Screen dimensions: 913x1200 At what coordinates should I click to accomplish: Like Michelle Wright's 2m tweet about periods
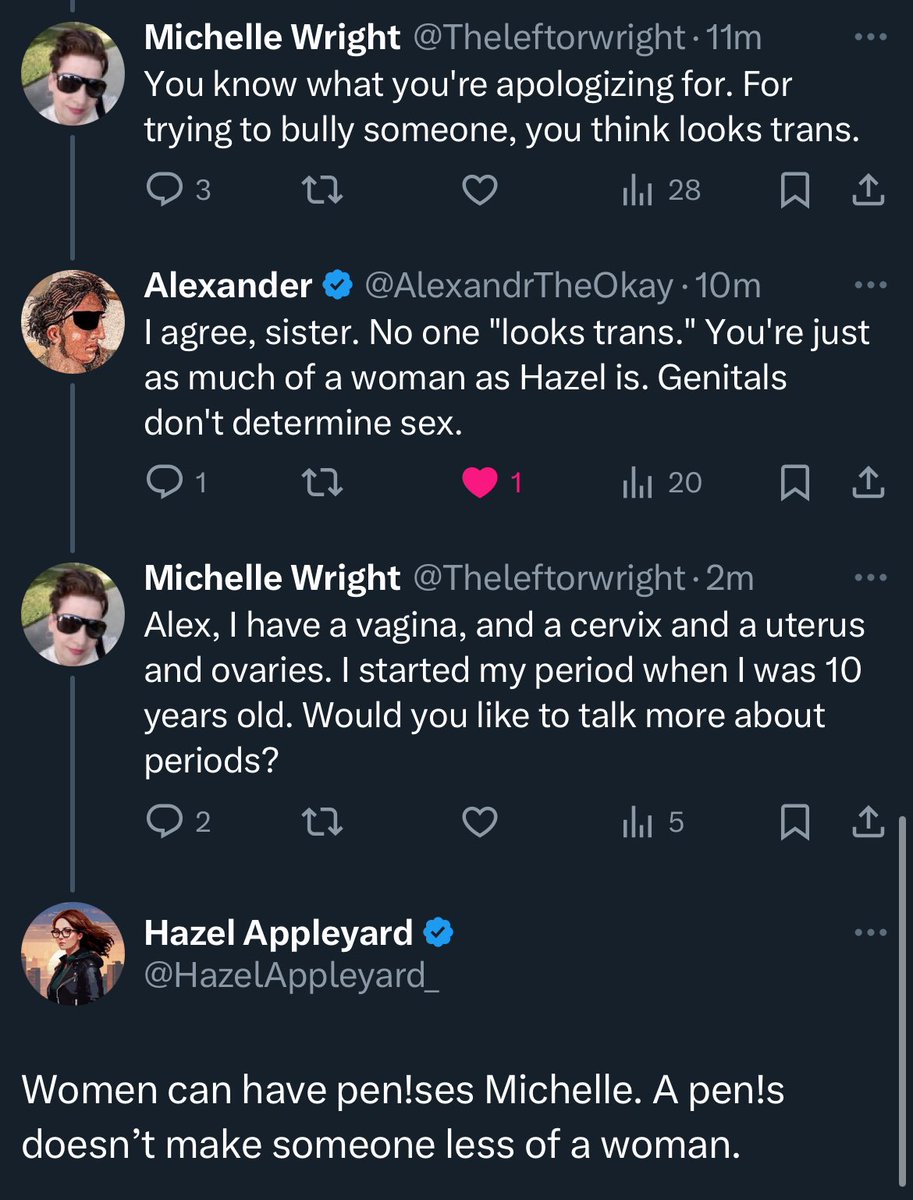[481, 822]
